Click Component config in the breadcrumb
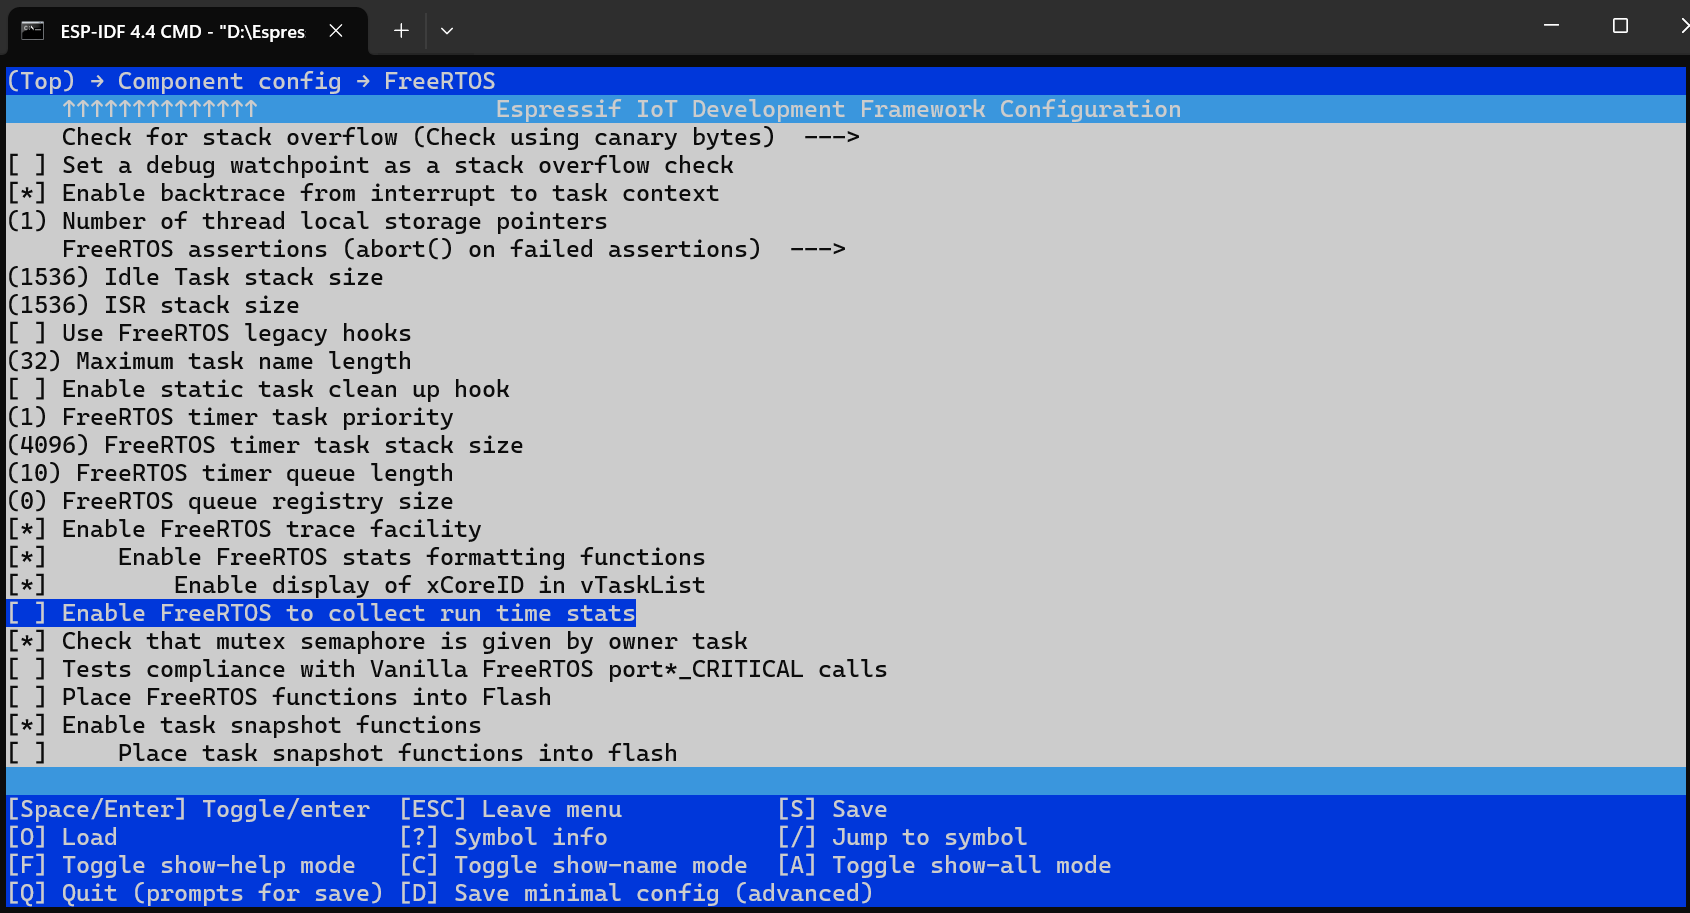1690x913 pixels. 229,81
